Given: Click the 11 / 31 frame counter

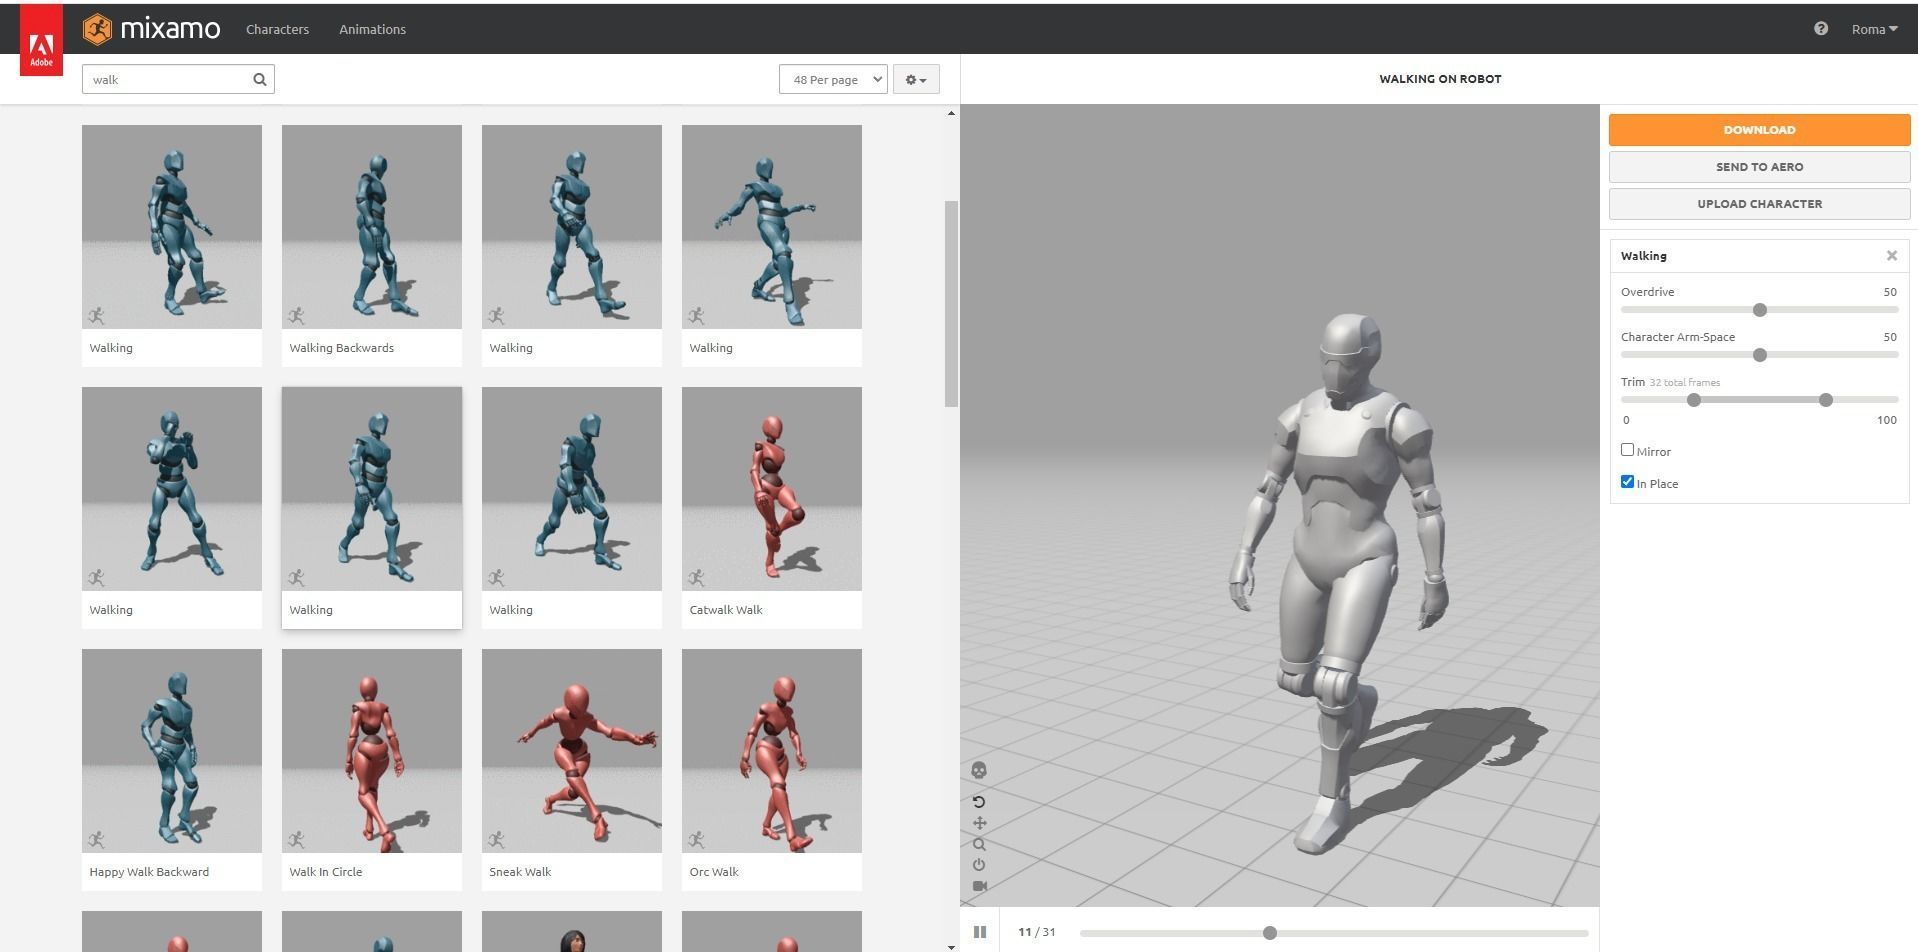Looking at the screenshot, I should coord(1037,932).
